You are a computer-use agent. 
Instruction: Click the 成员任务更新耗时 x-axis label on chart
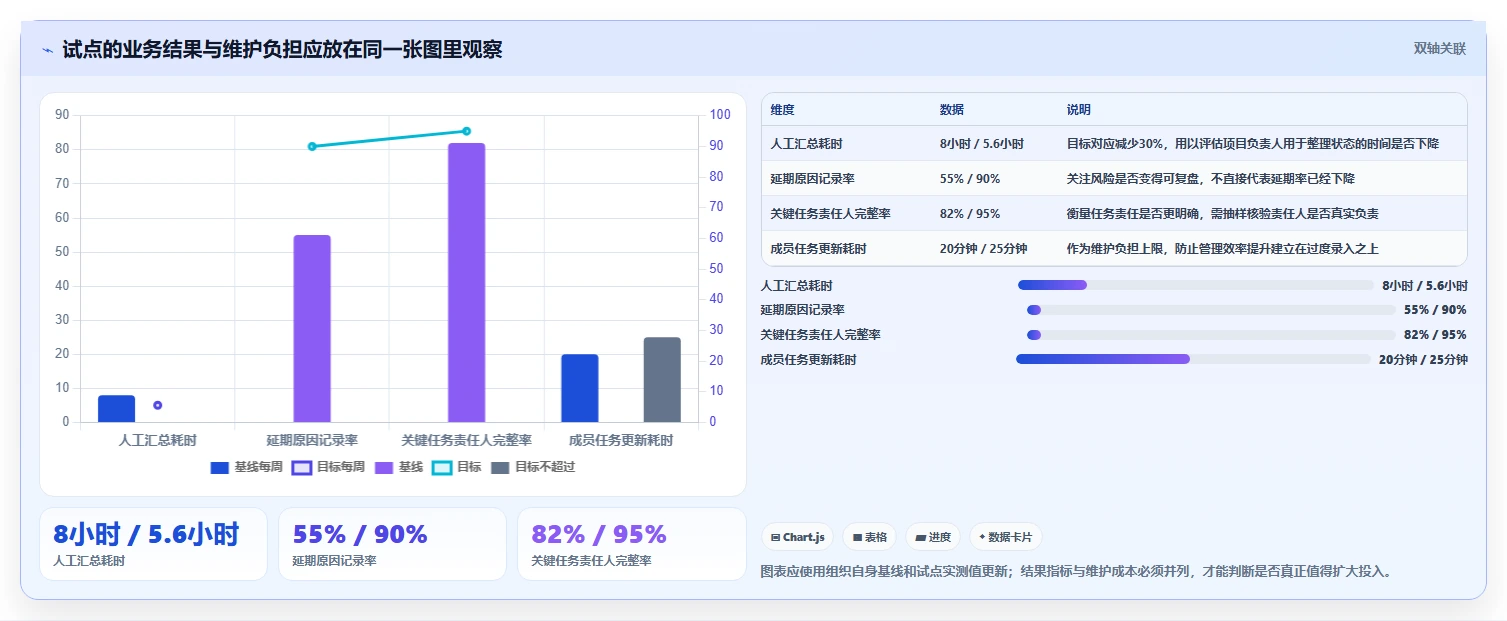[621, 440]
